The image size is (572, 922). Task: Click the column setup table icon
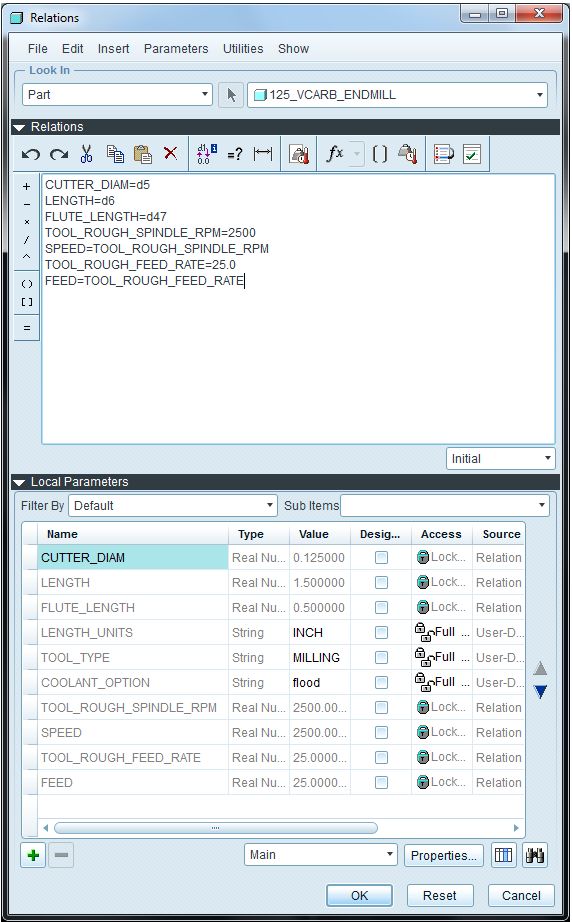[x=503, y=855]
